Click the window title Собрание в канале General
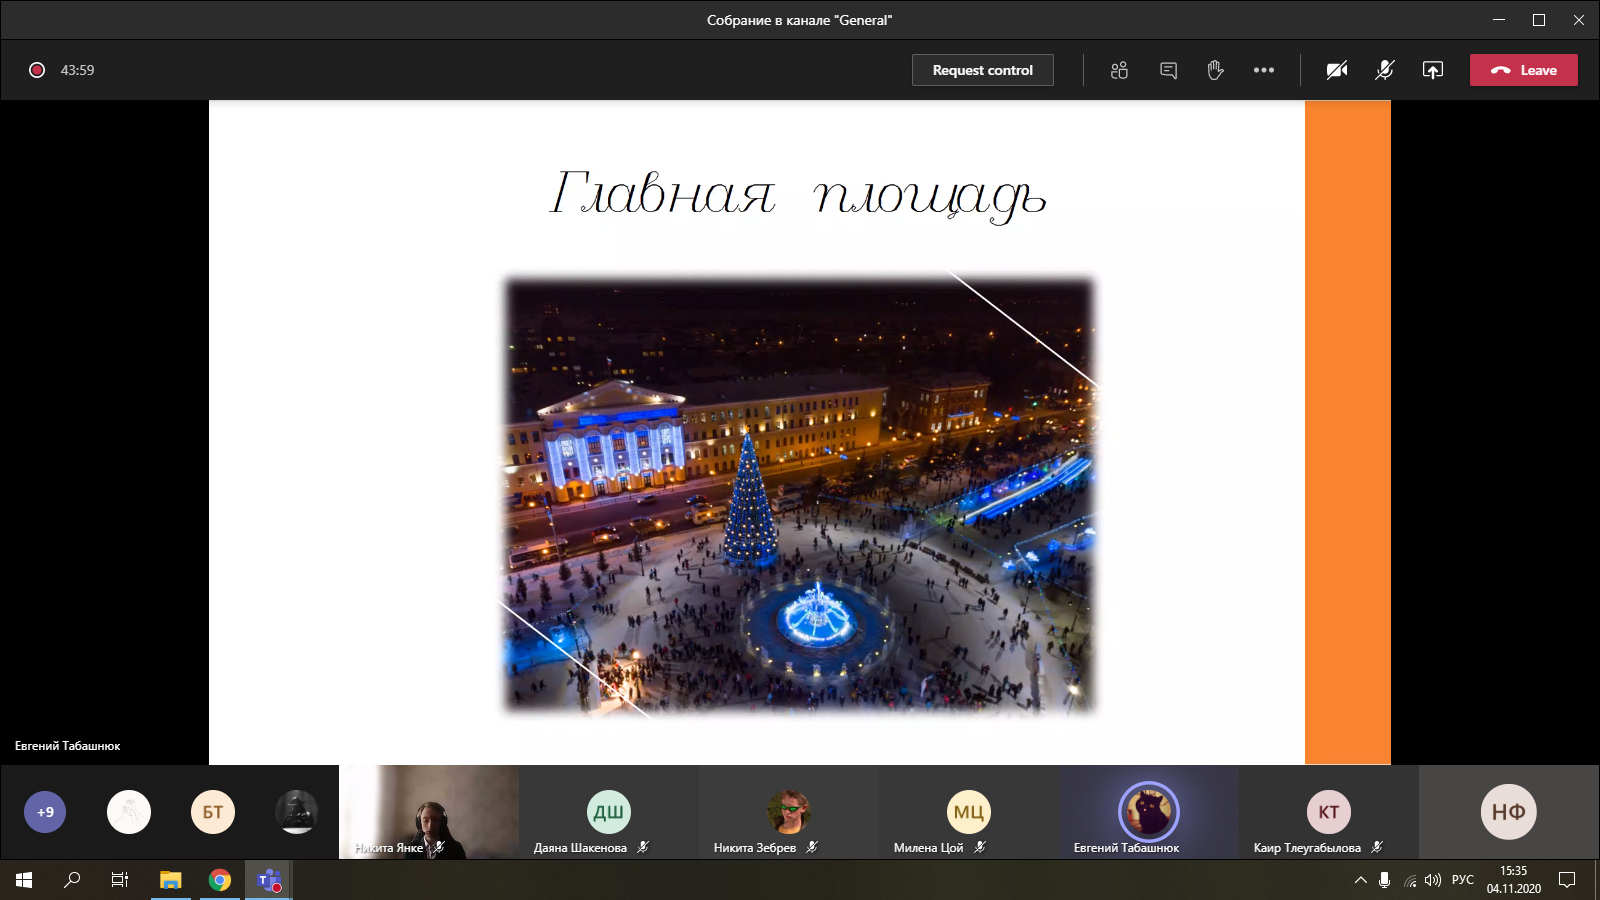Screen dimensions: 1600x900 pyautogui.click(x=799, y=20)
